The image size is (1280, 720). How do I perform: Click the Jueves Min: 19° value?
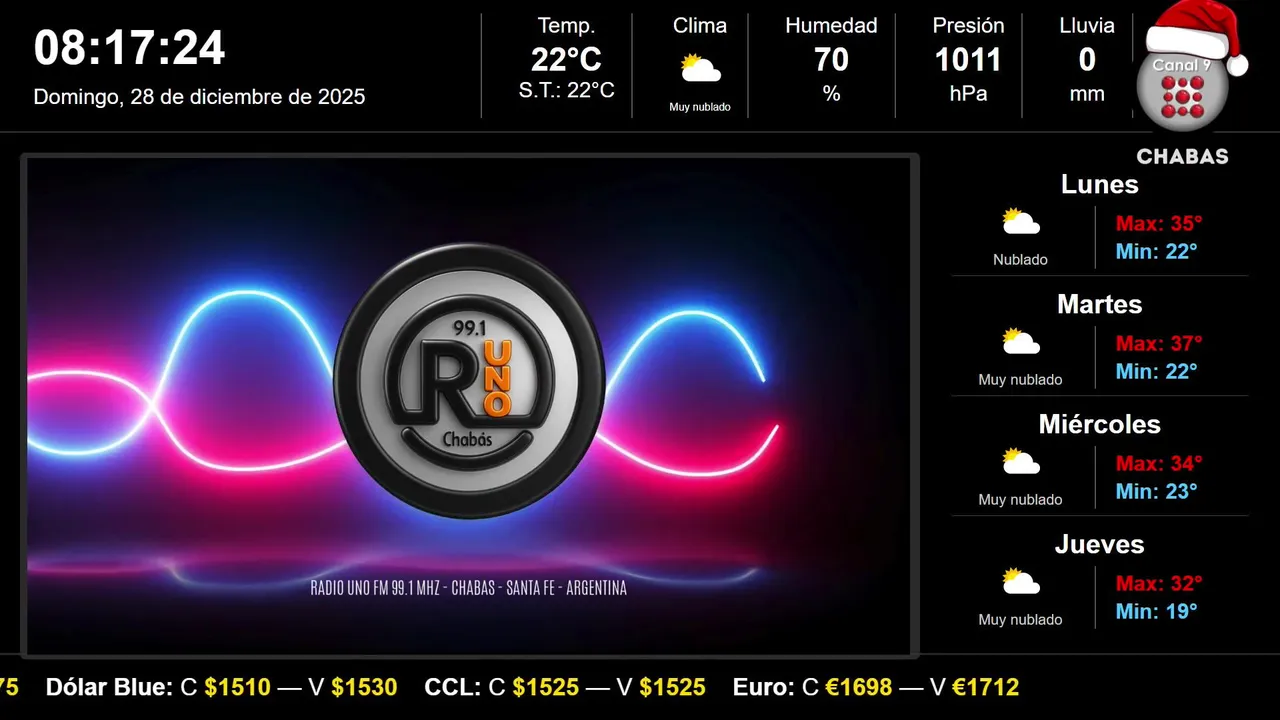[1156, 611]
